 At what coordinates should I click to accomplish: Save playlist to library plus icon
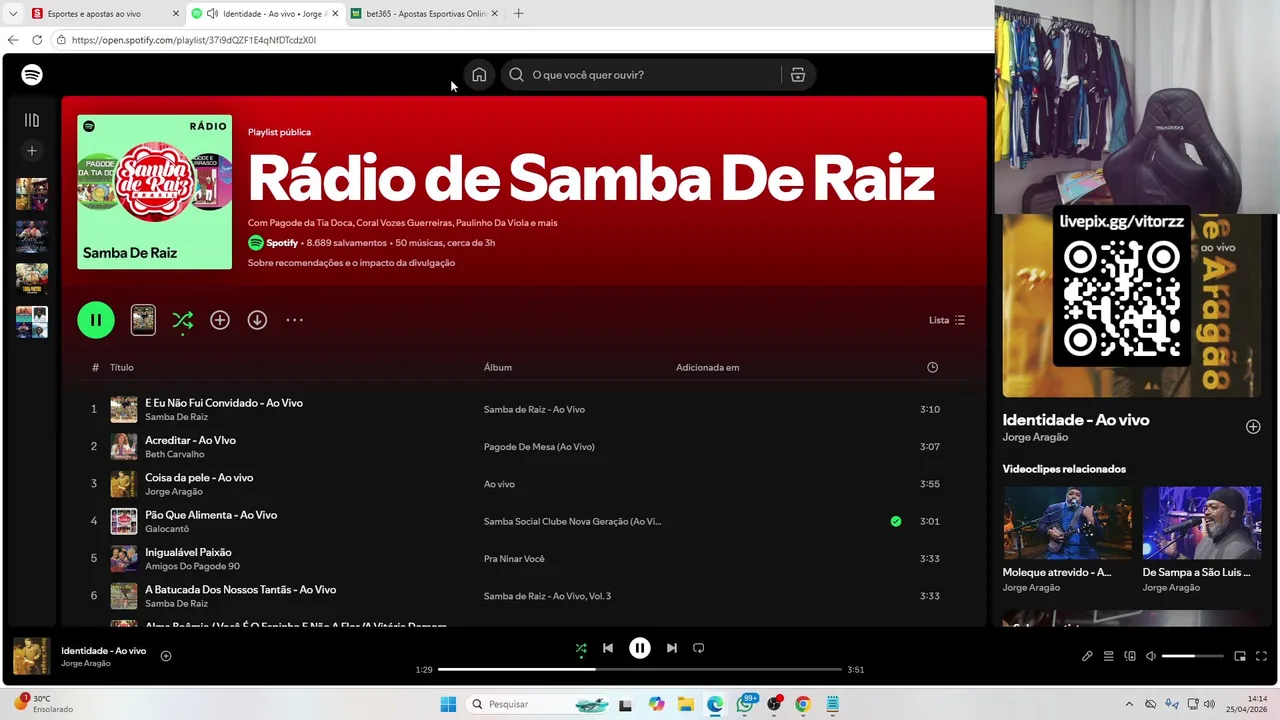click(x=220, y=320)
